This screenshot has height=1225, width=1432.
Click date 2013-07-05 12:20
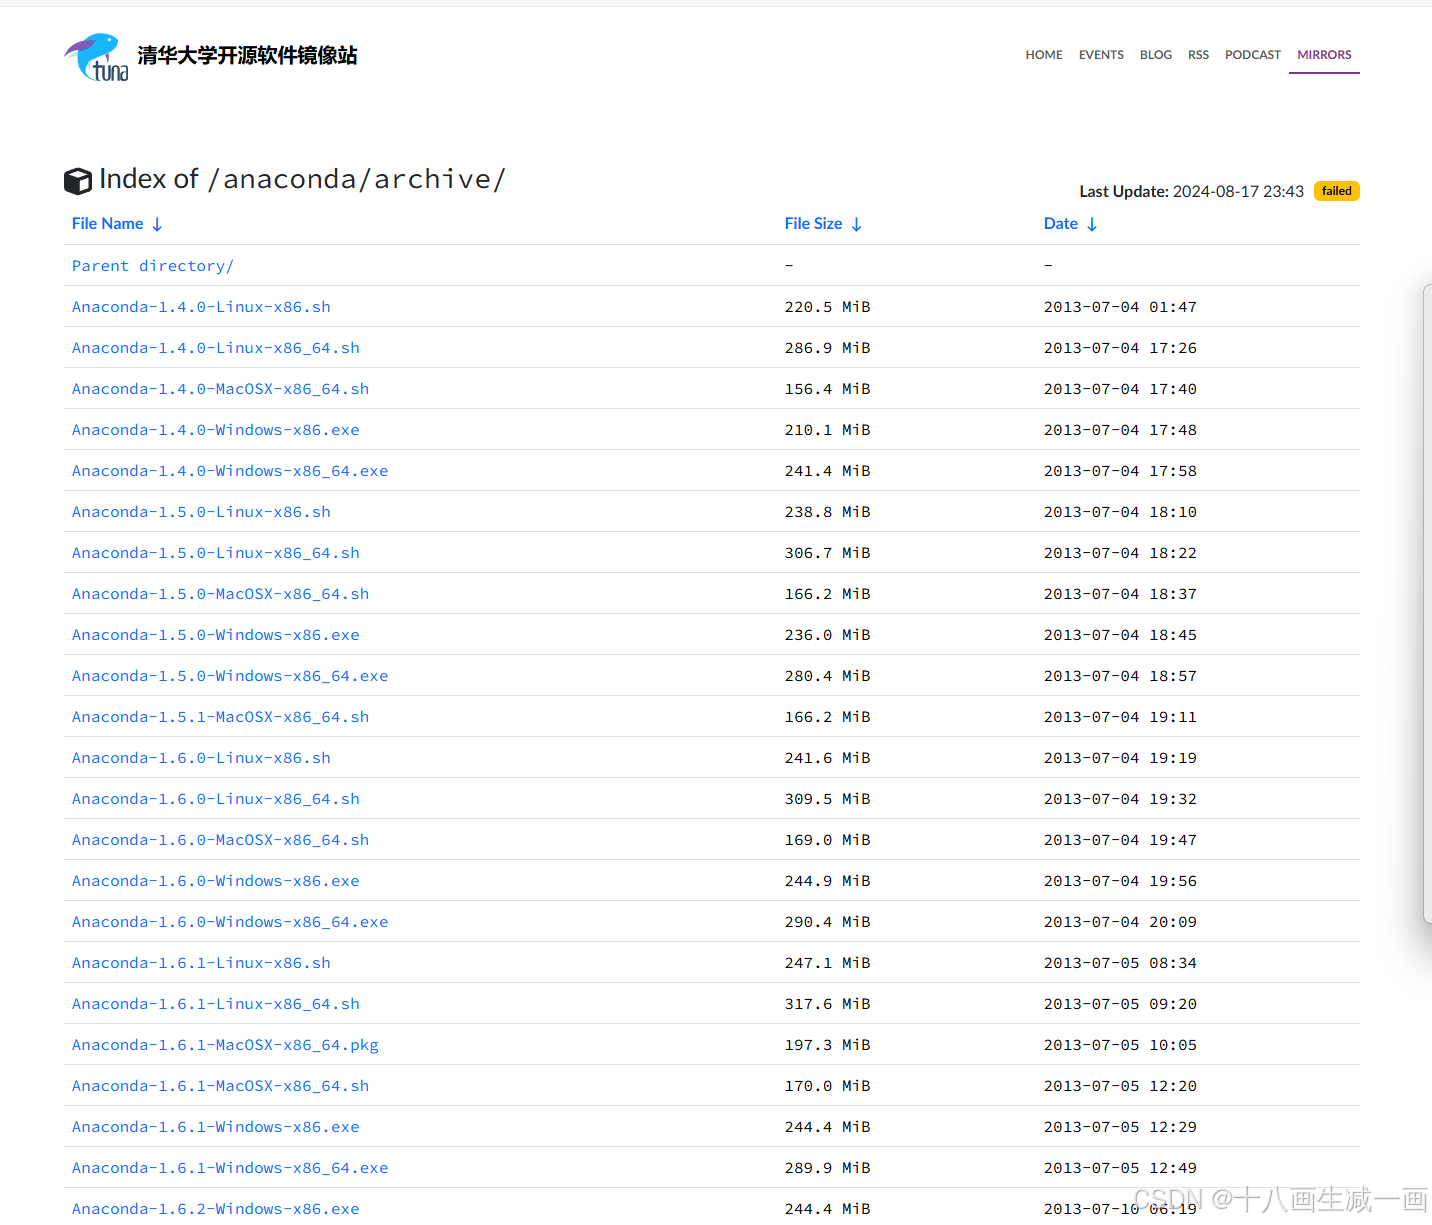pos(1120,1086)
